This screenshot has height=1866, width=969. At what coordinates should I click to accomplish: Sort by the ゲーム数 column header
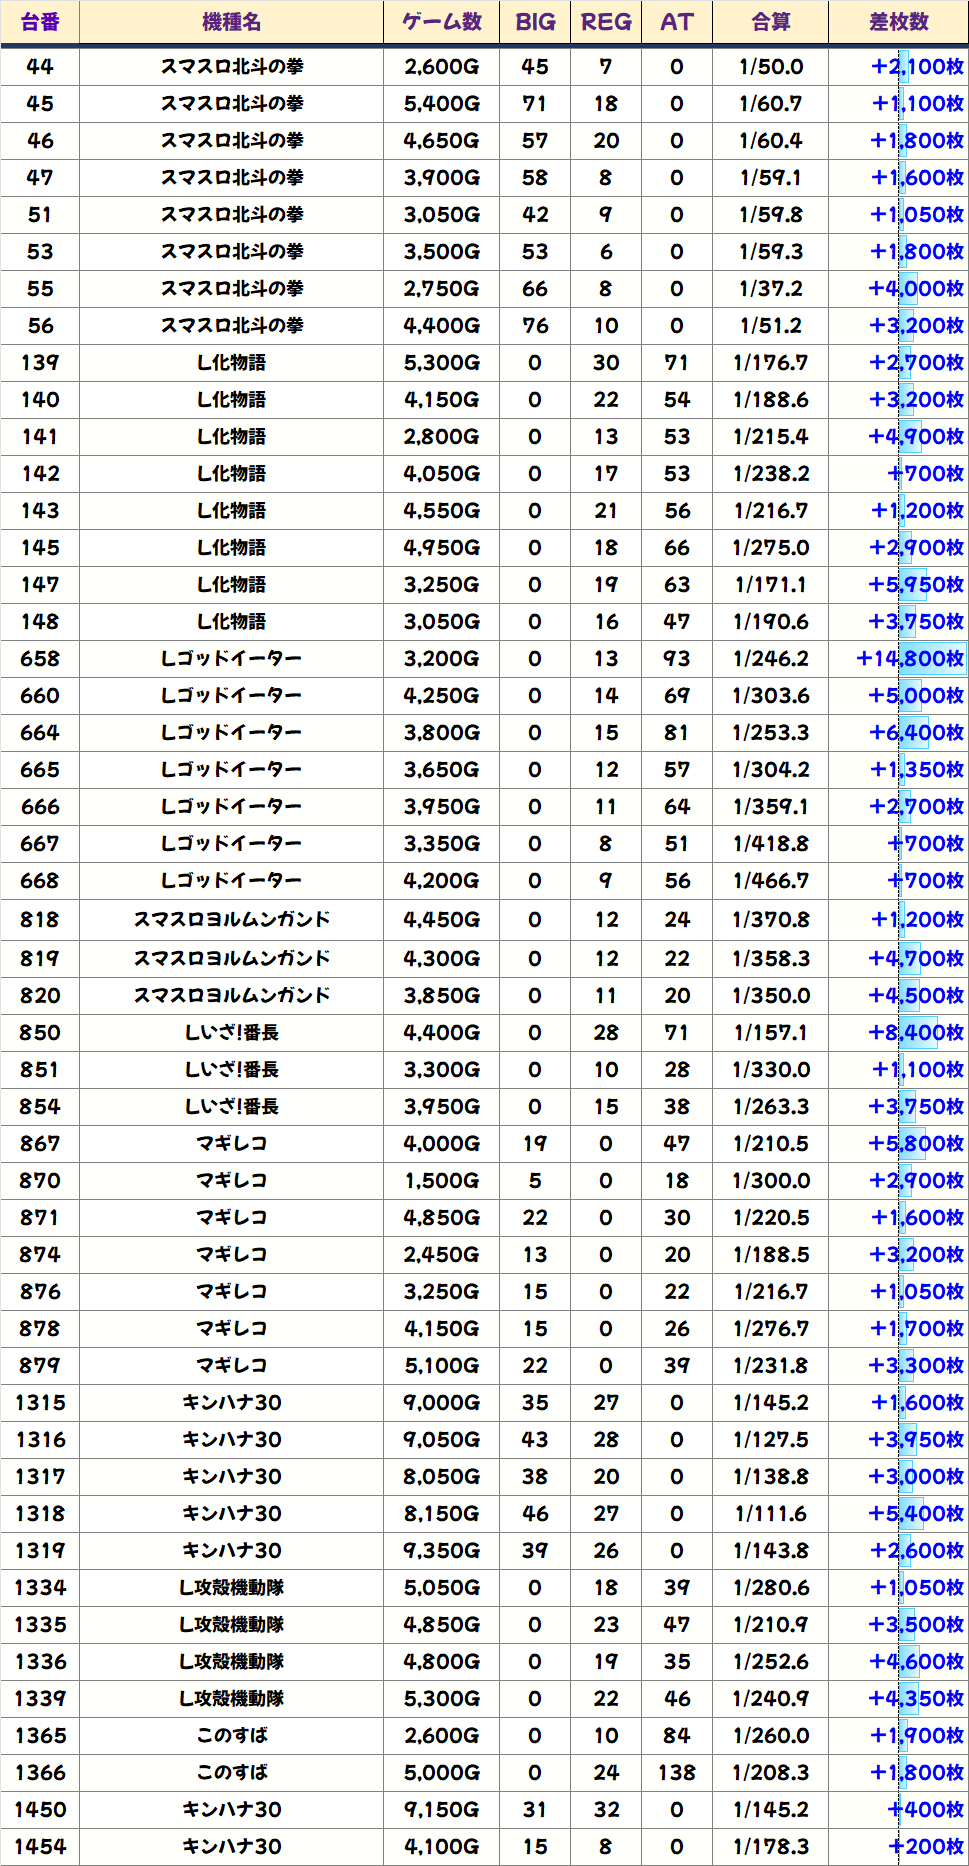pos(441,22)
